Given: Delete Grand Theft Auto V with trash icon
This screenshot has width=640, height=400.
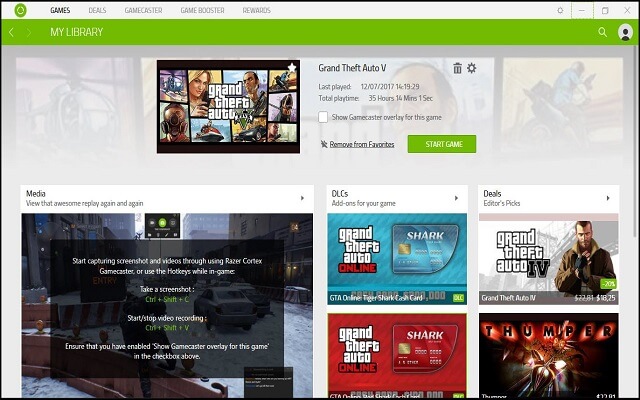Looking at the screenshot, I should pos(457,68).
